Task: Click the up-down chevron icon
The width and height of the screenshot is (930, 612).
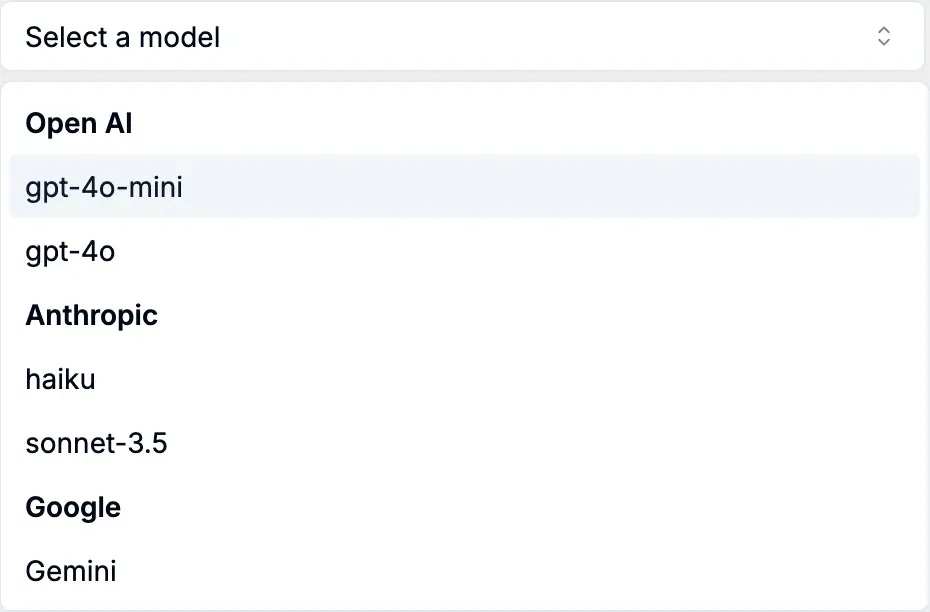Action: [x=883, y=37]
